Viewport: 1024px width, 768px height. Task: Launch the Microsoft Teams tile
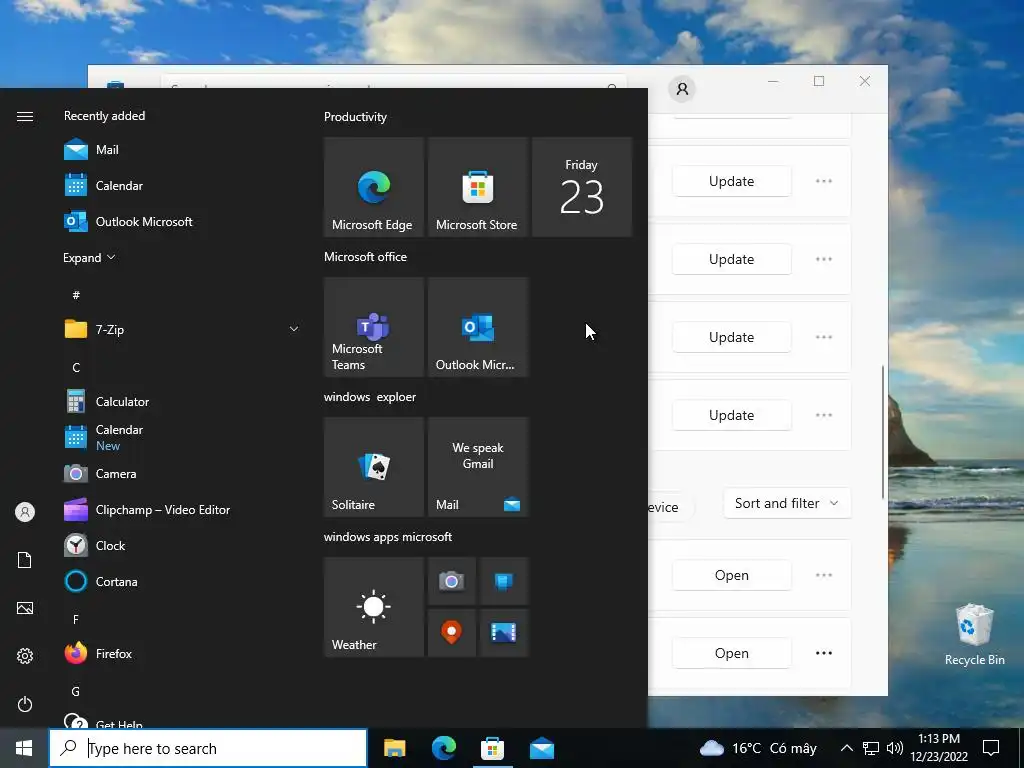(374, 327)
